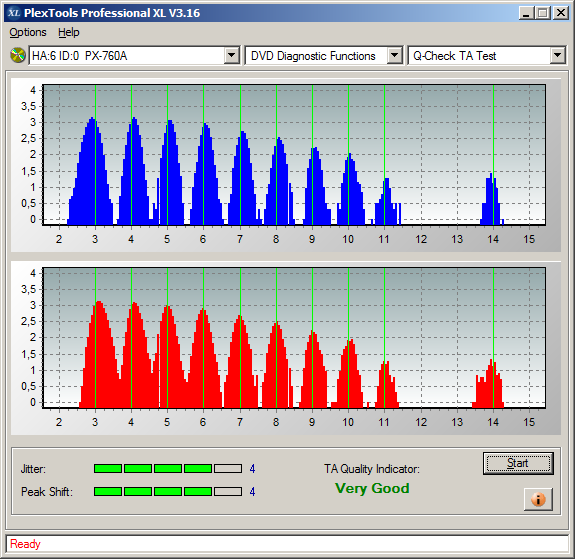Open the DVD Diagnostic Functions dropdown
Viewport: 575px width, 559px height.
(395, 56)
